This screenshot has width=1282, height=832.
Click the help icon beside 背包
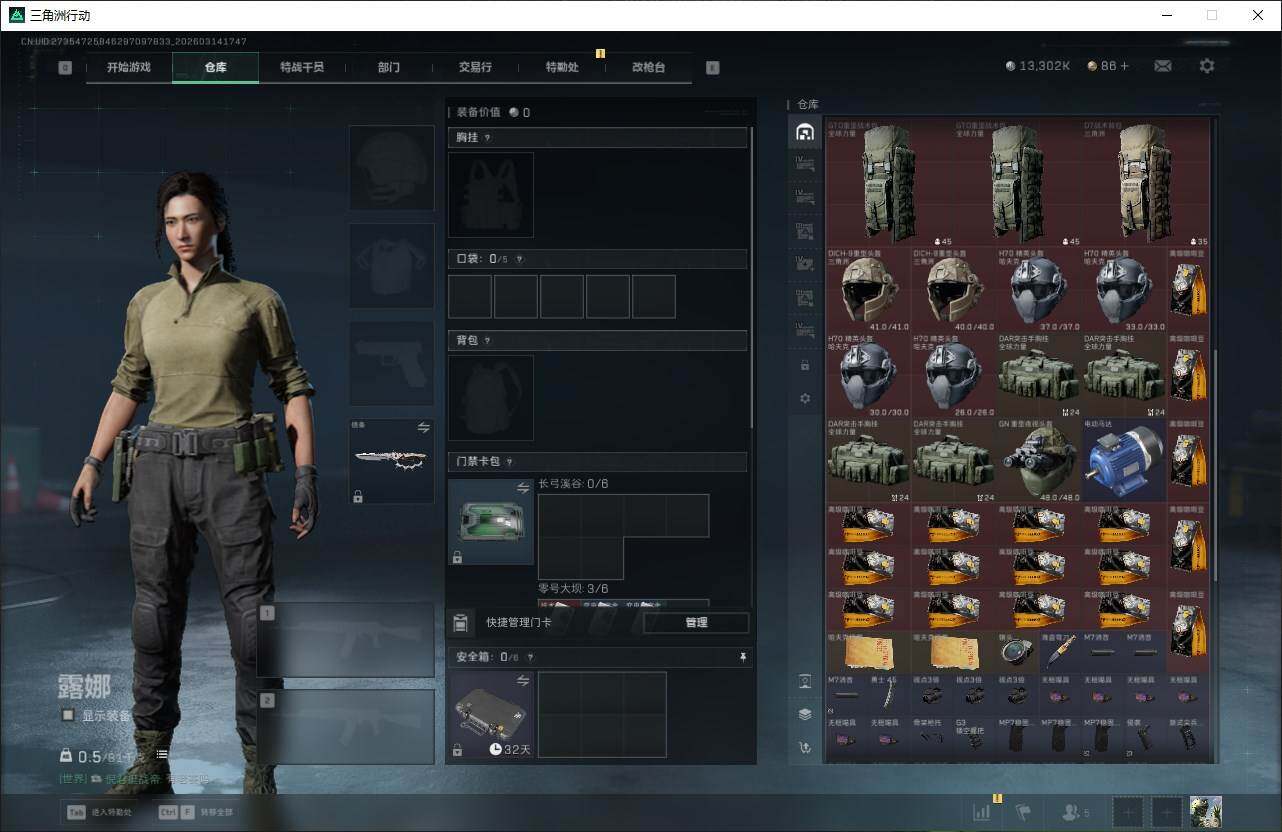(x=488, y=341)
